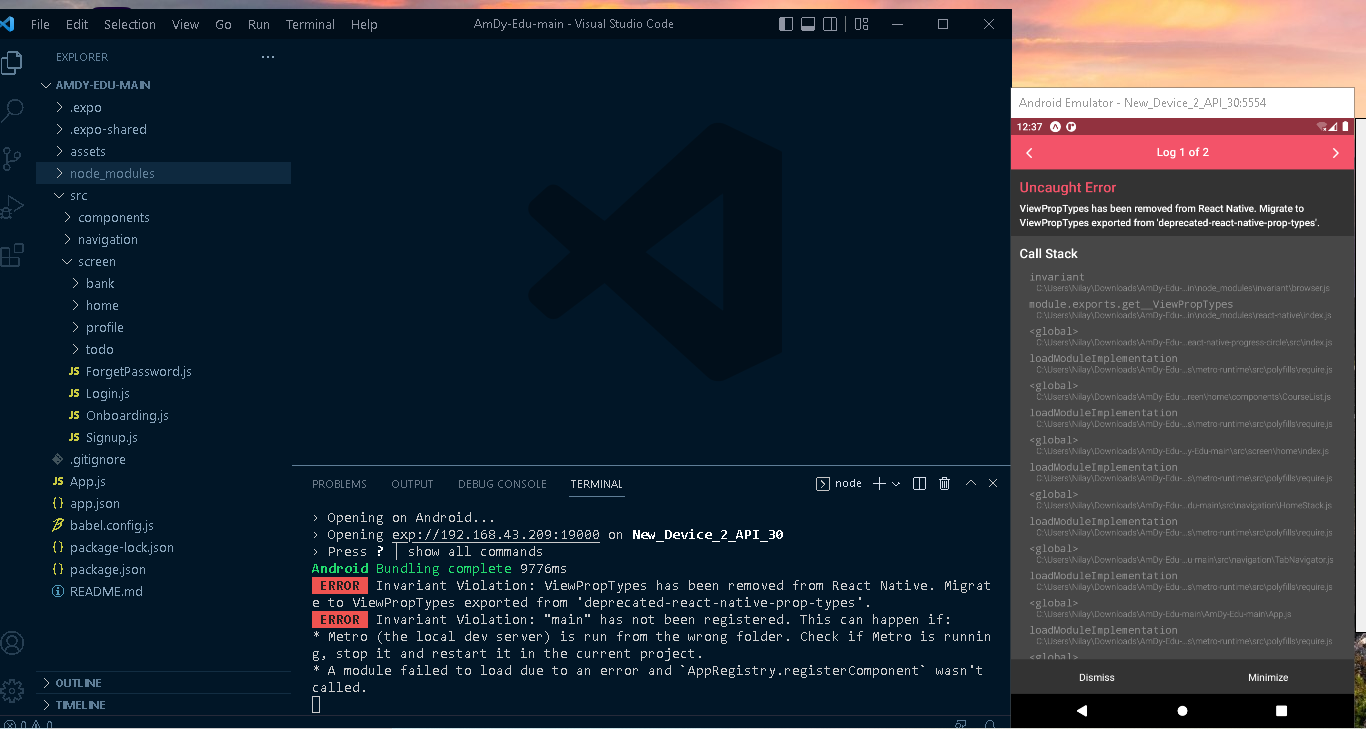Switch to the OUTPUT tab

(412, 484)
